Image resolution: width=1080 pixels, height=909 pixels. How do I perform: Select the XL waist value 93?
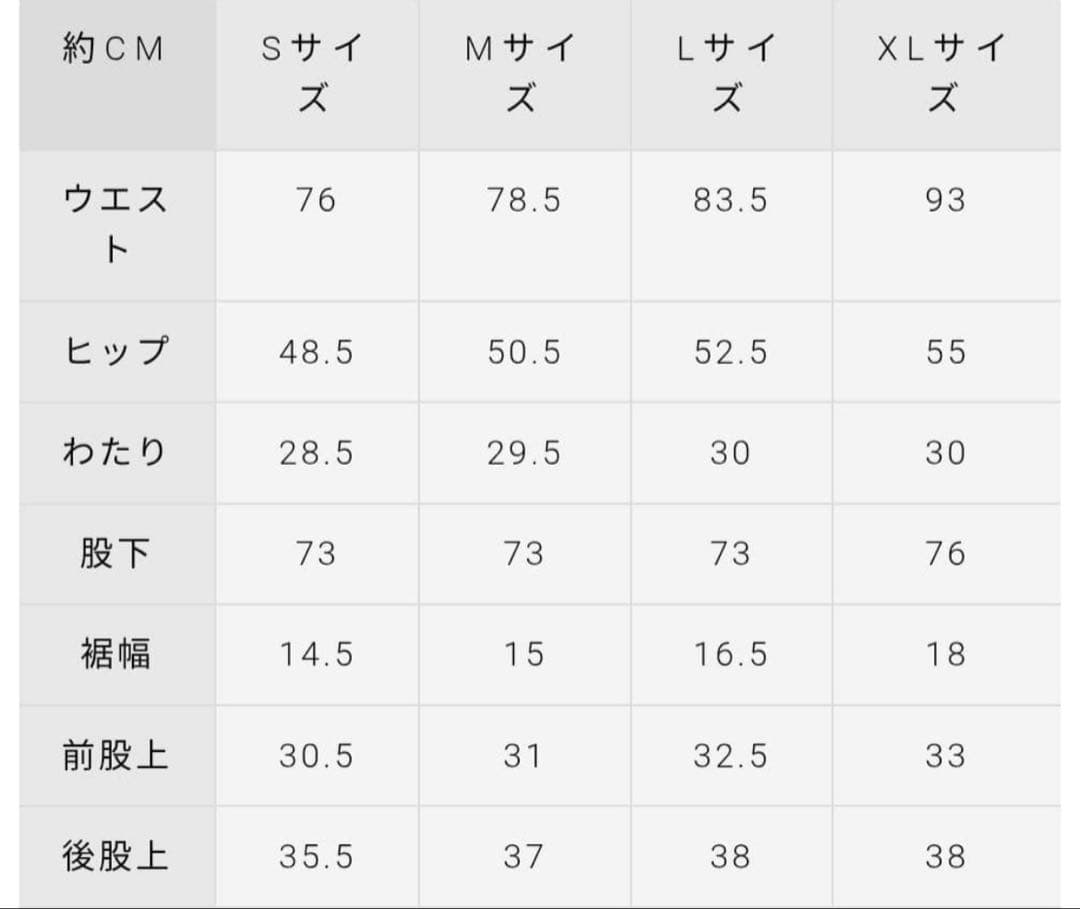(945, 200)
